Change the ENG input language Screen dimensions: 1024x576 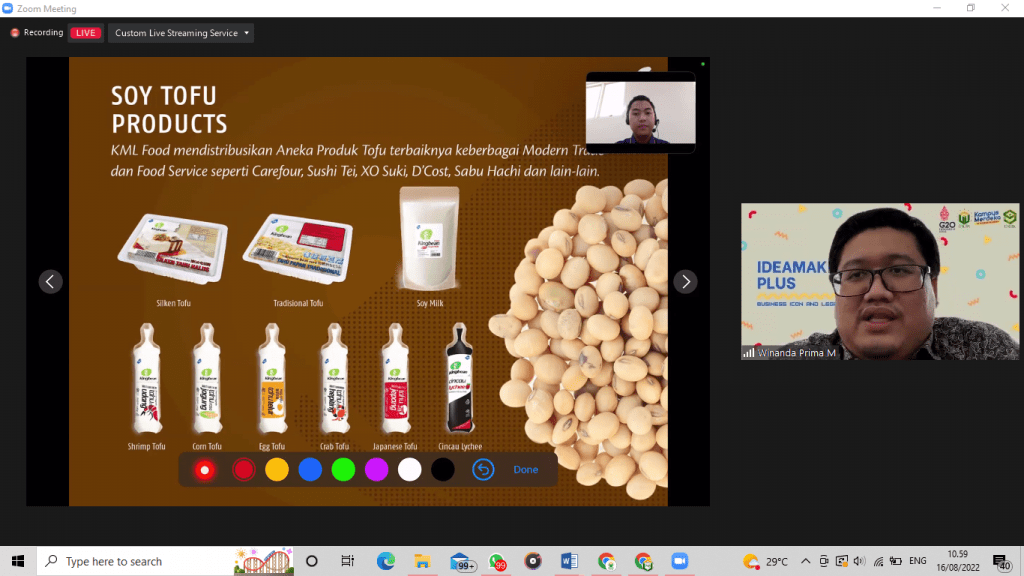pos(918,561)
